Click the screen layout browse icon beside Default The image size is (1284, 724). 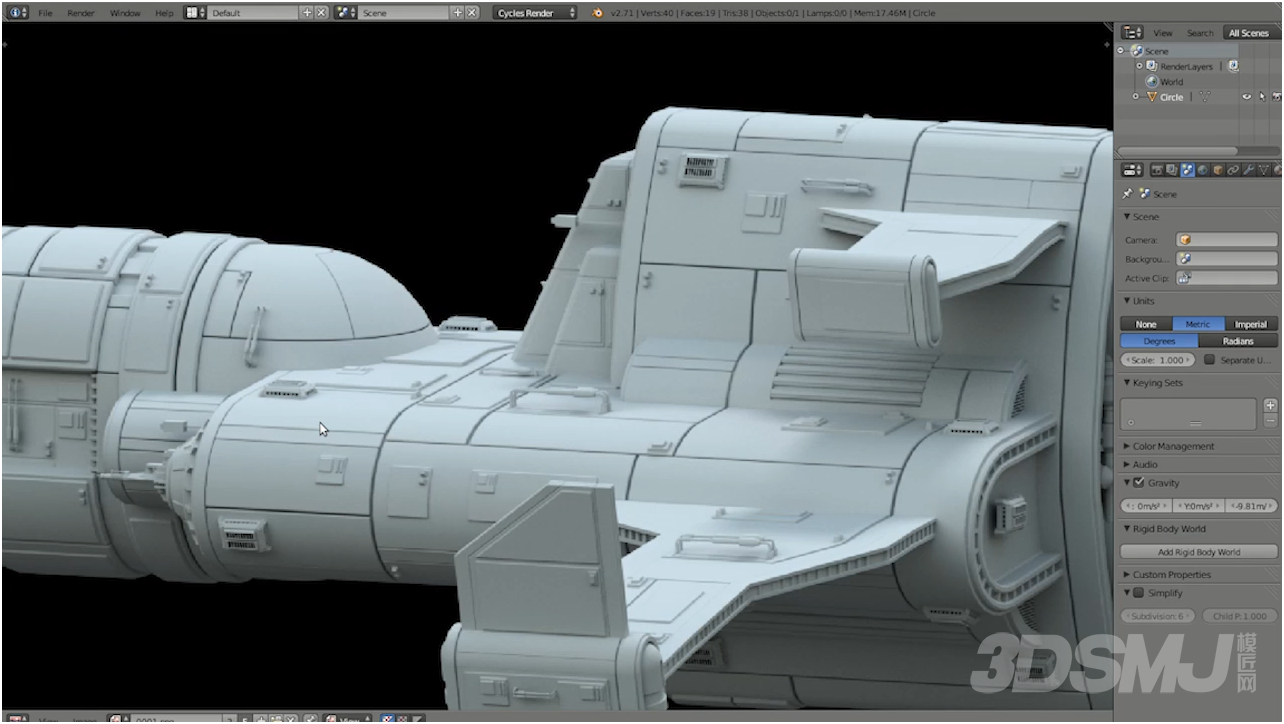pyautogui.click(x=195, y=13)
